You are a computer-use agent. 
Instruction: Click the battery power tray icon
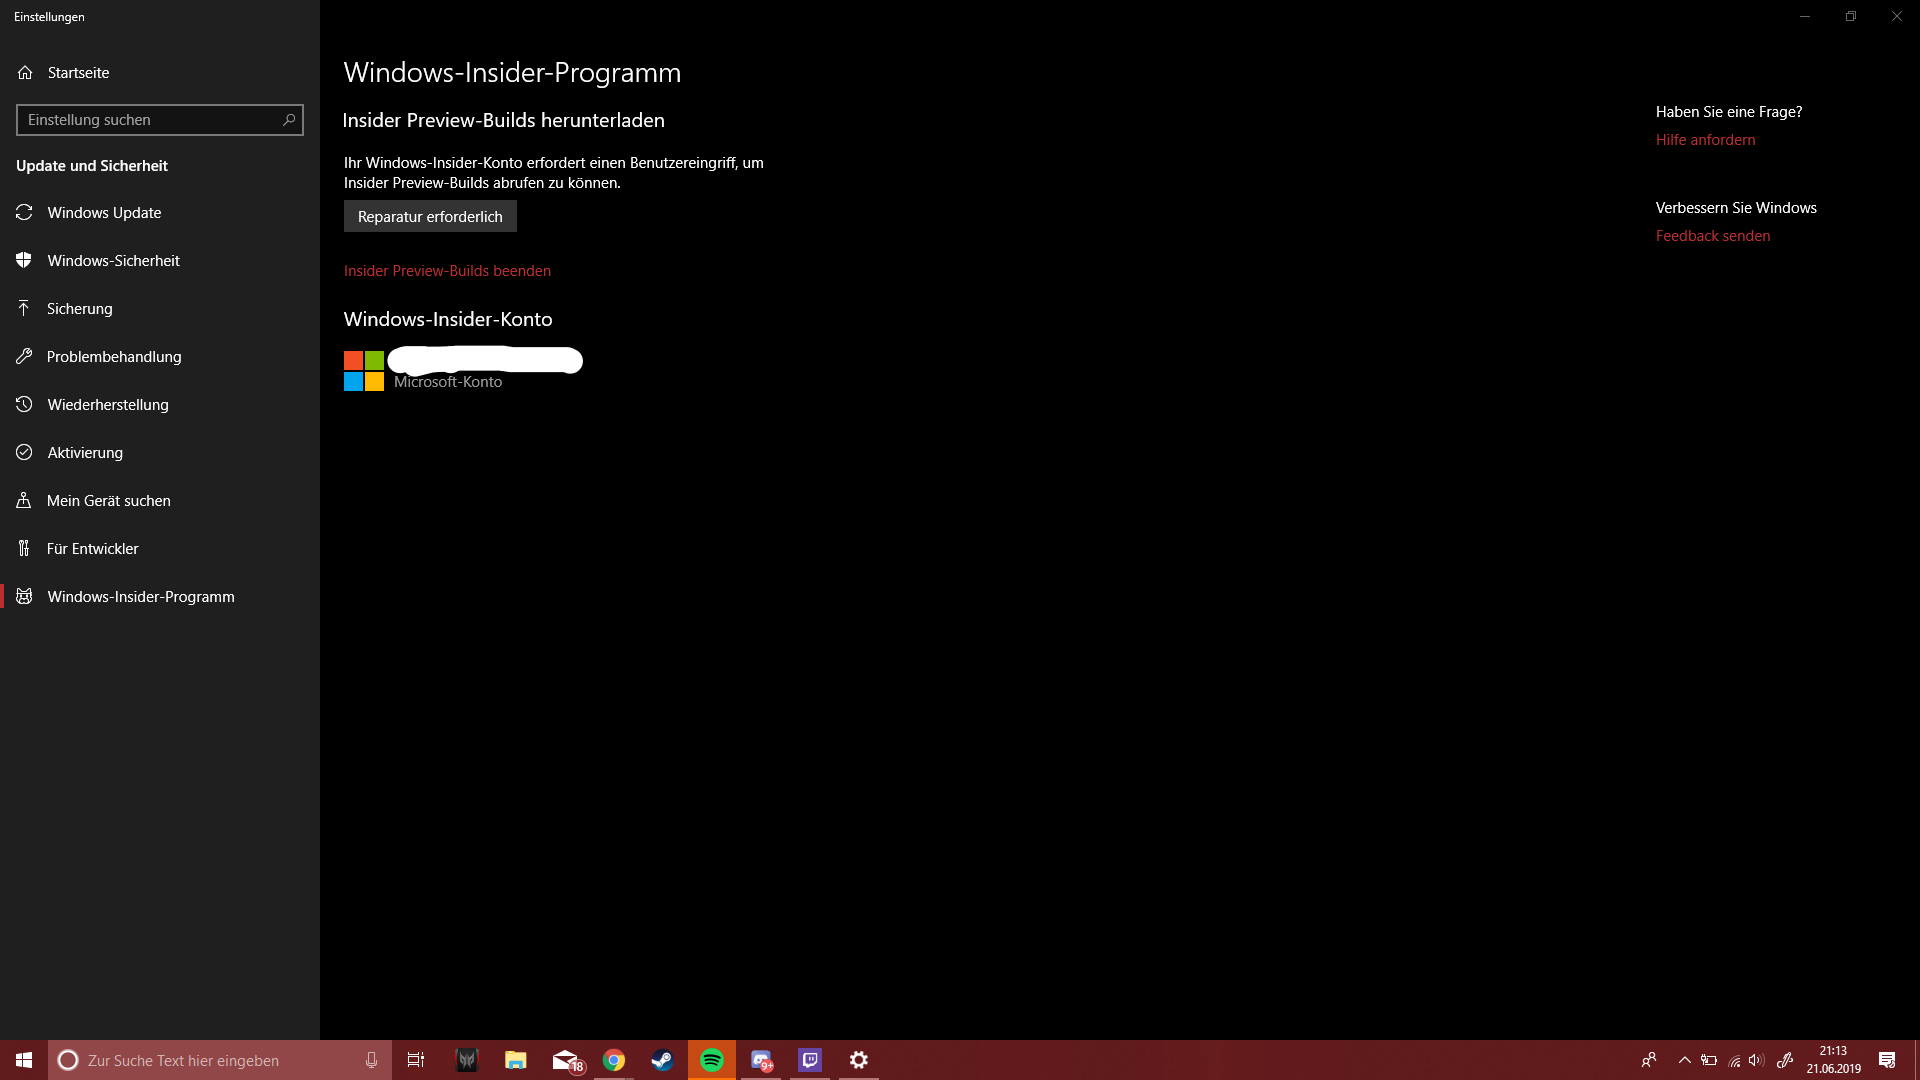click(x=1709, y=1060)
